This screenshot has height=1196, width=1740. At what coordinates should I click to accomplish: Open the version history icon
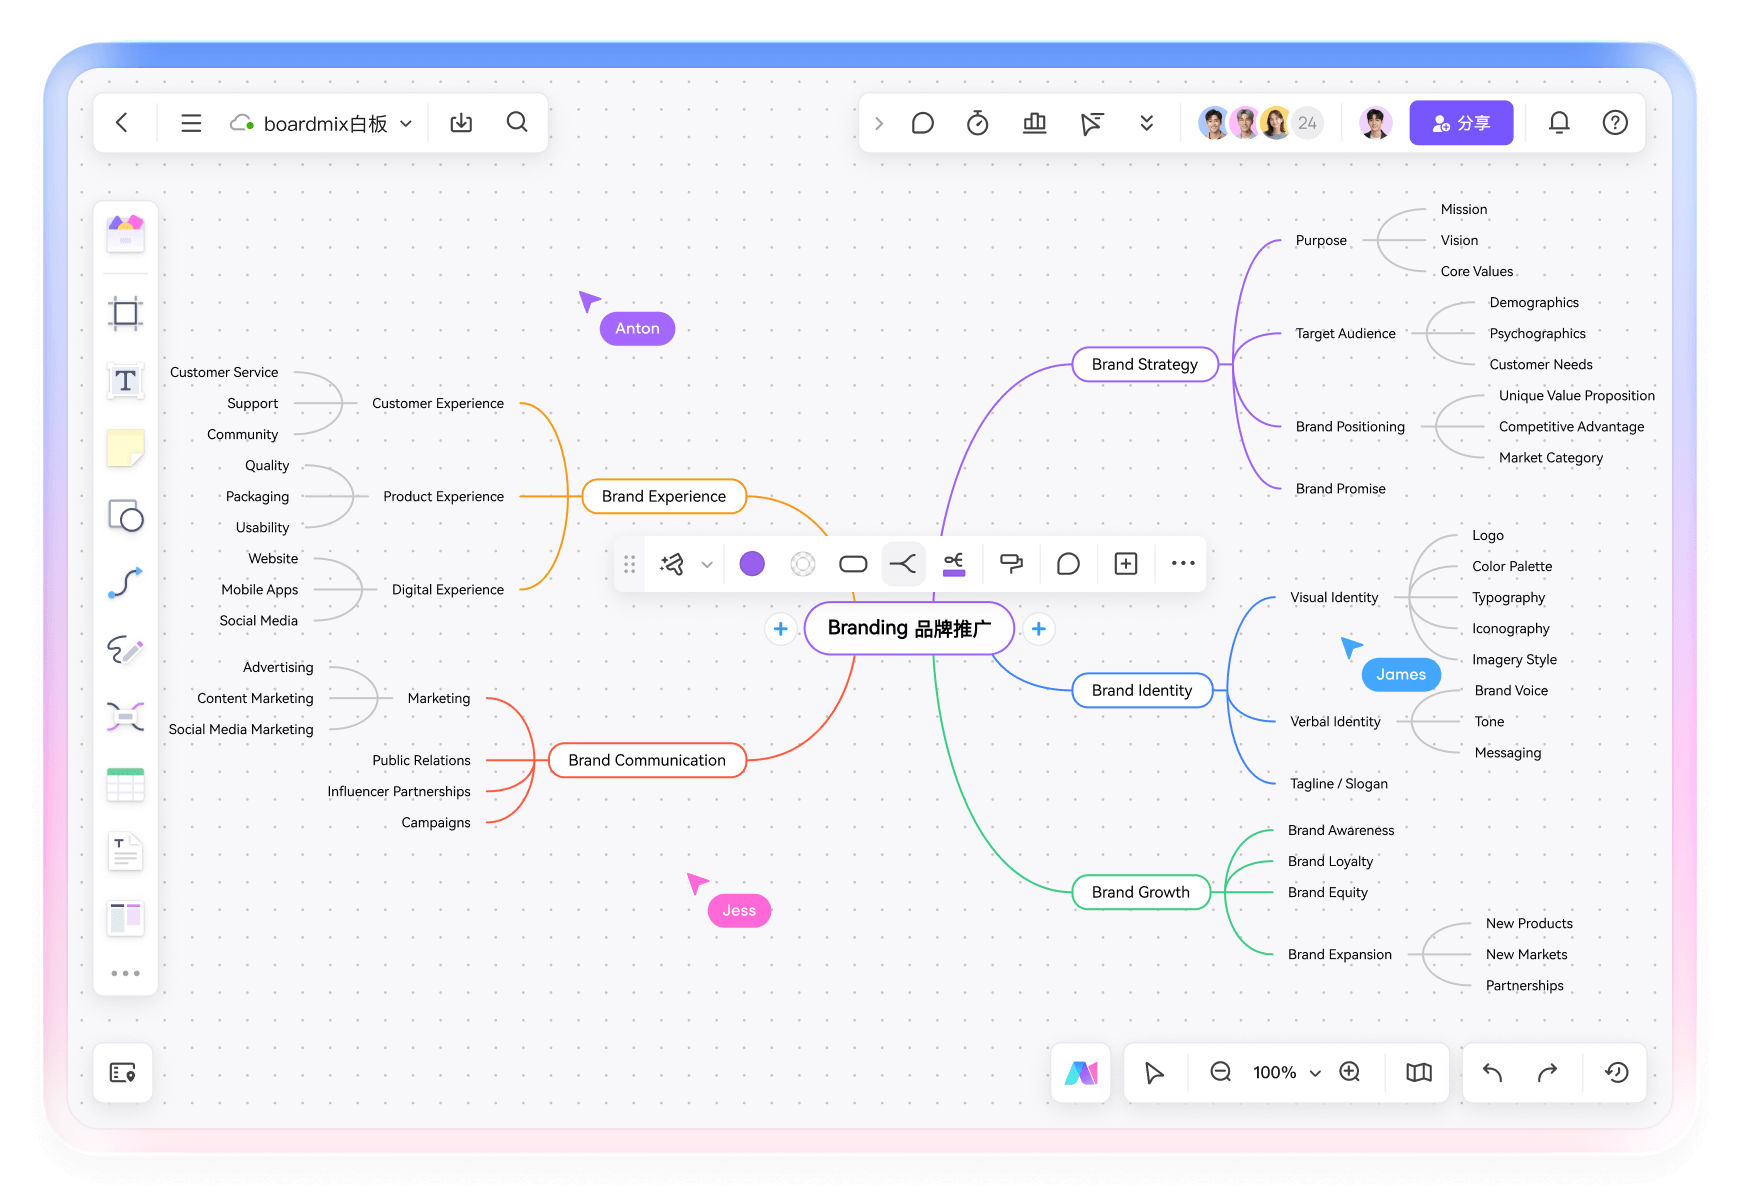tap(1616, 1072)
